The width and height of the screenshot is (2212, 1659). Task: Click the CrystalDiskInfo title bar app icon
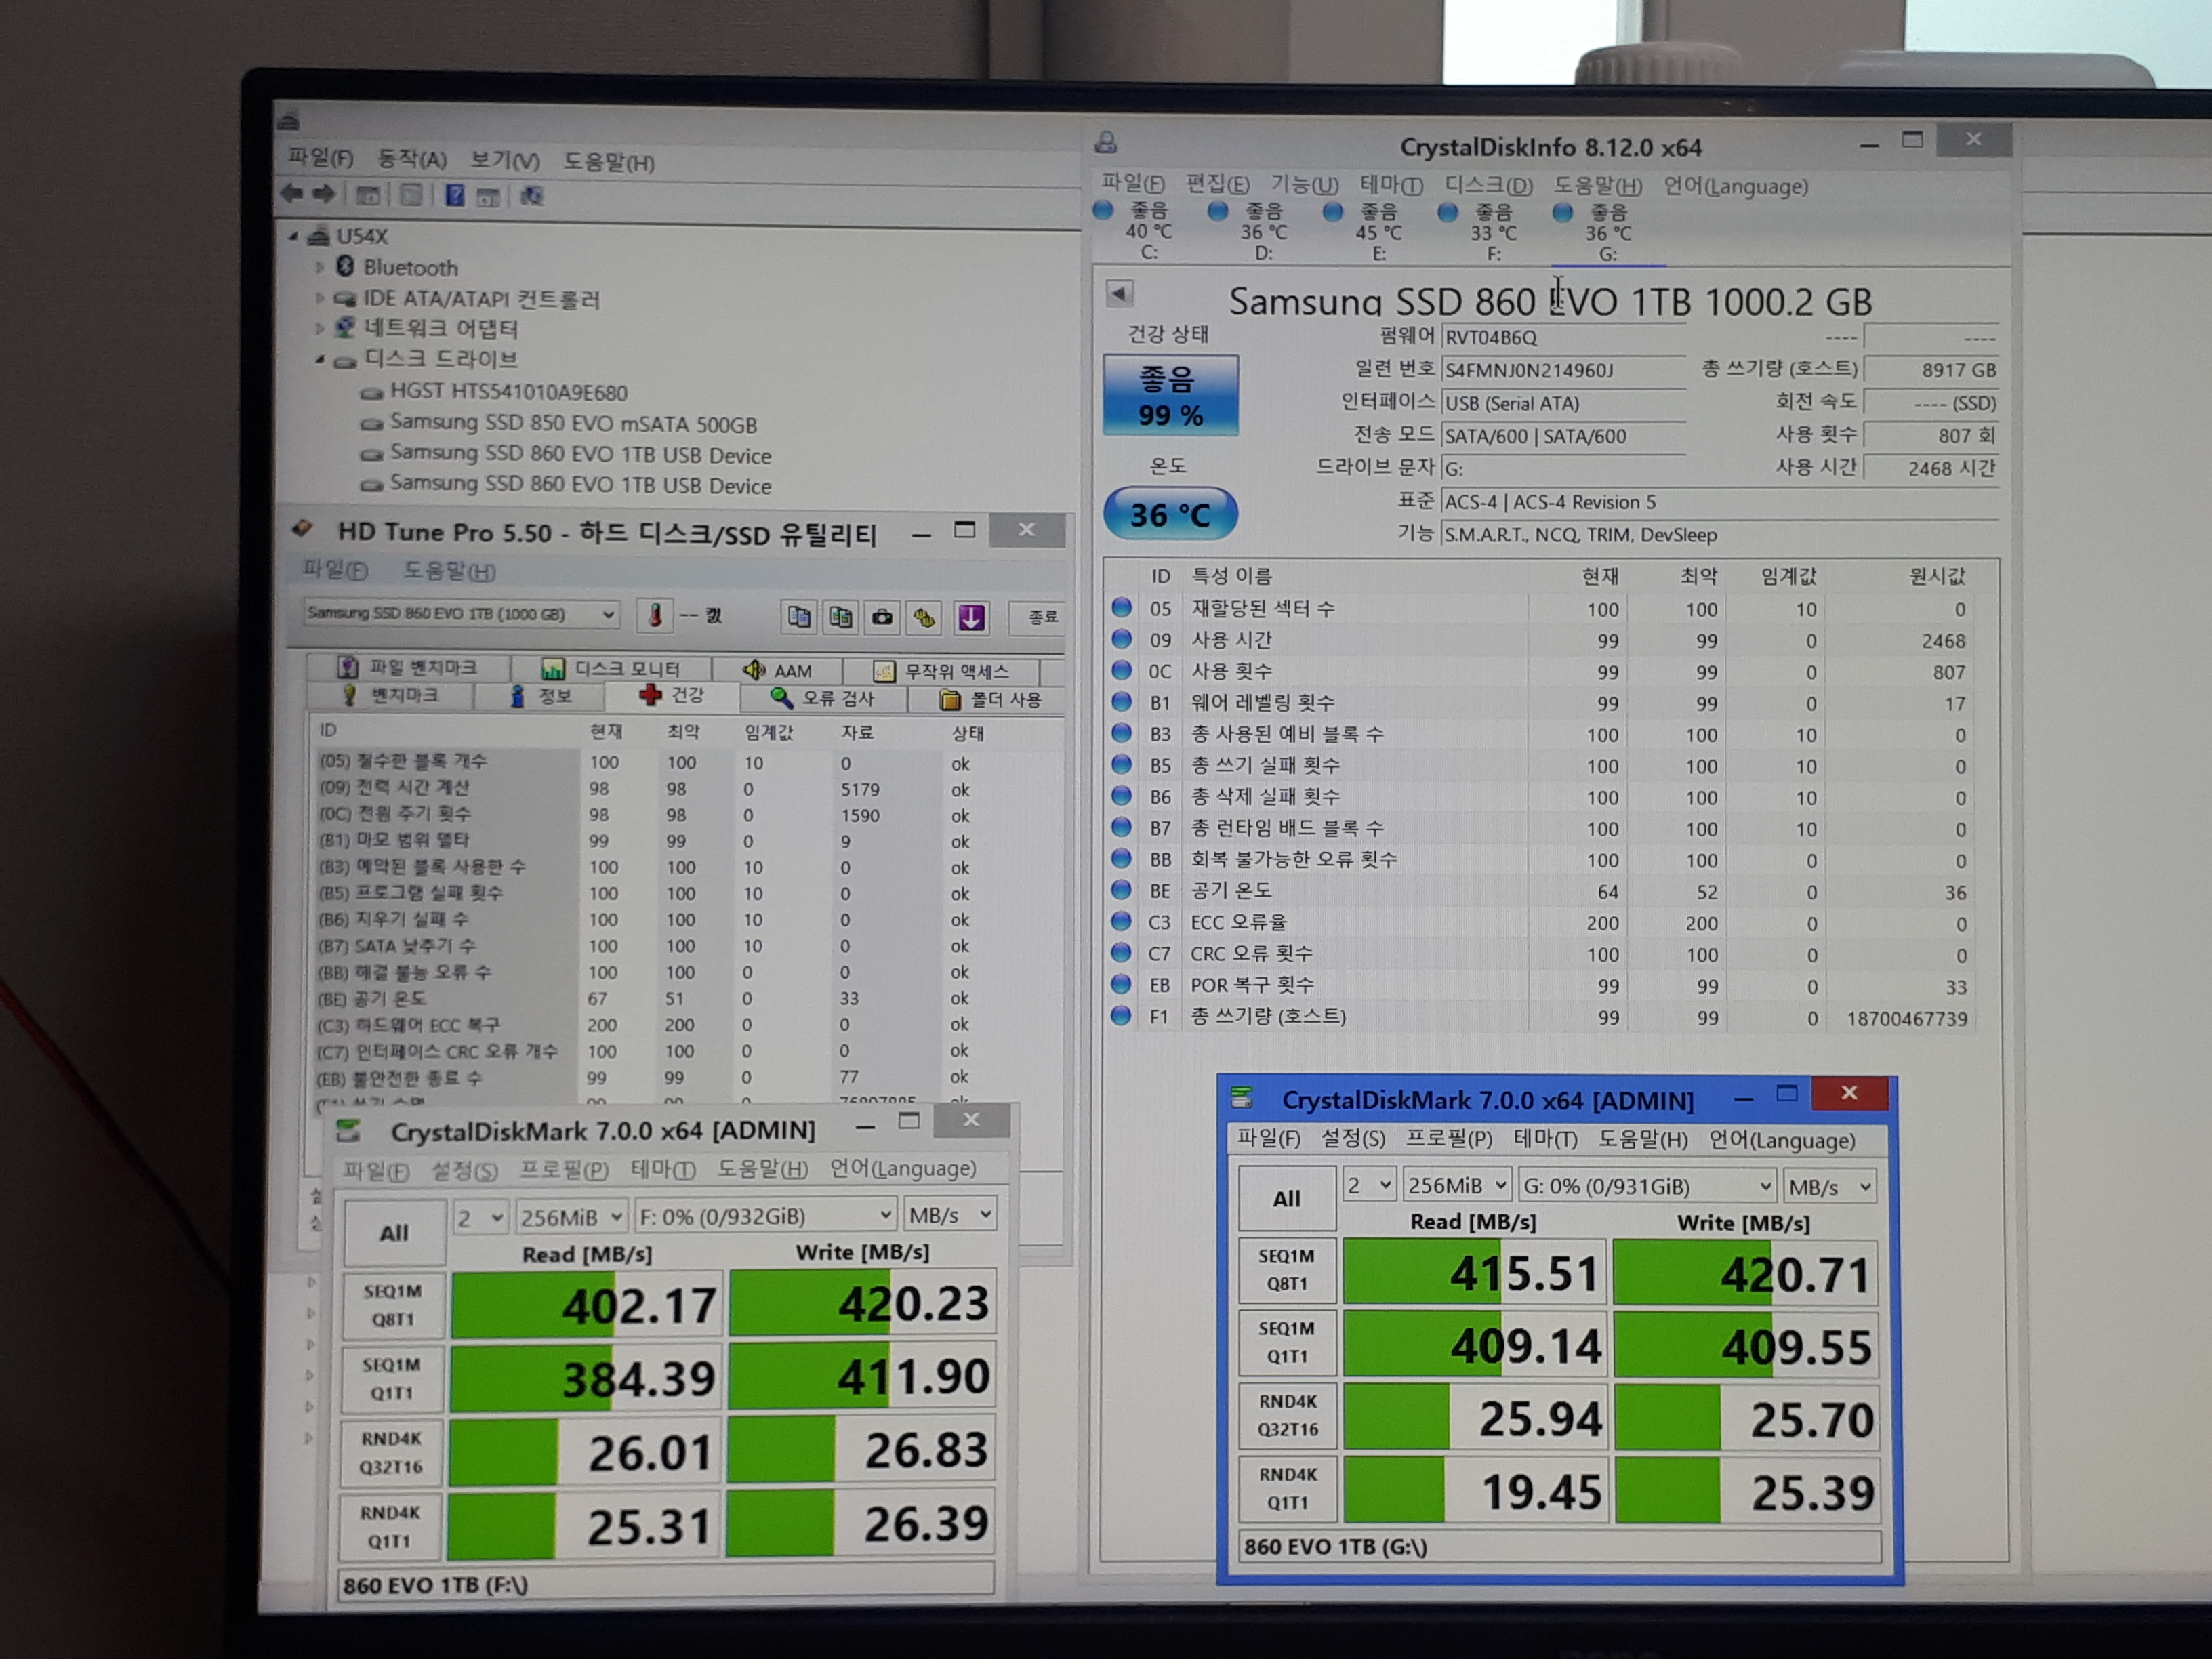pyautogui.click(x=1106, y=143)
